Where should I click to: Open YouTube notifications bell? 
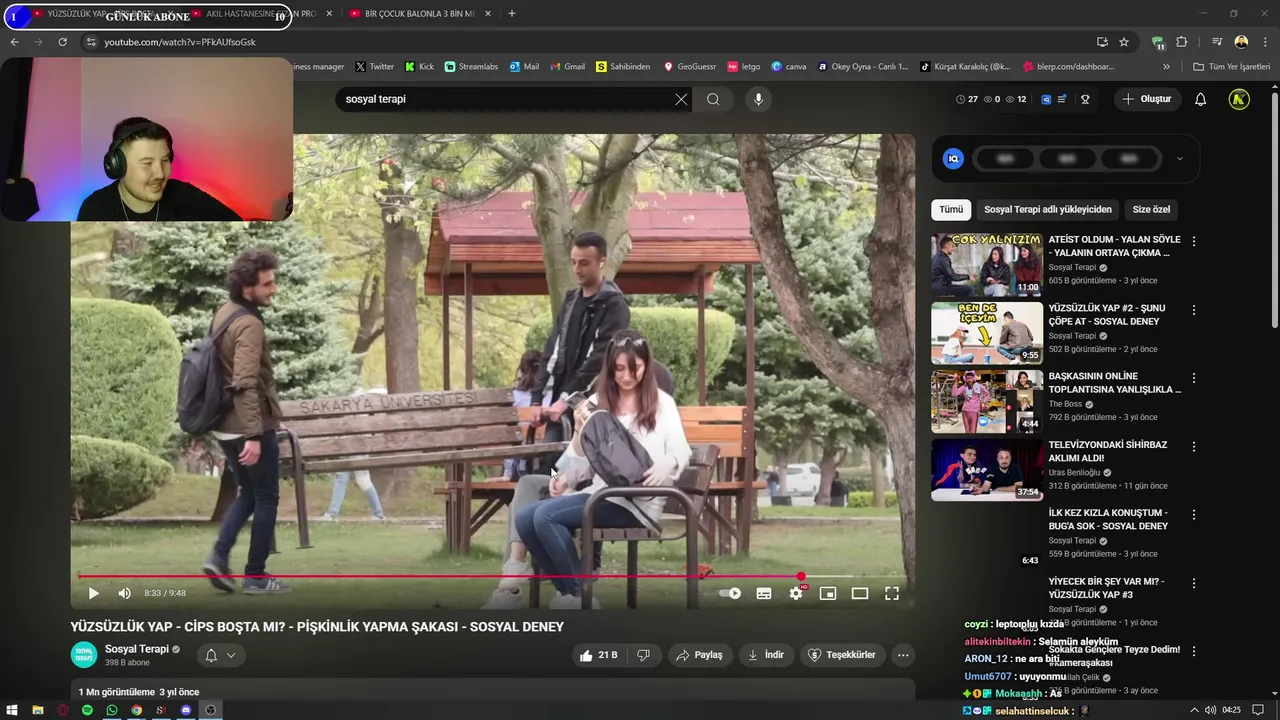point(1200,99)
